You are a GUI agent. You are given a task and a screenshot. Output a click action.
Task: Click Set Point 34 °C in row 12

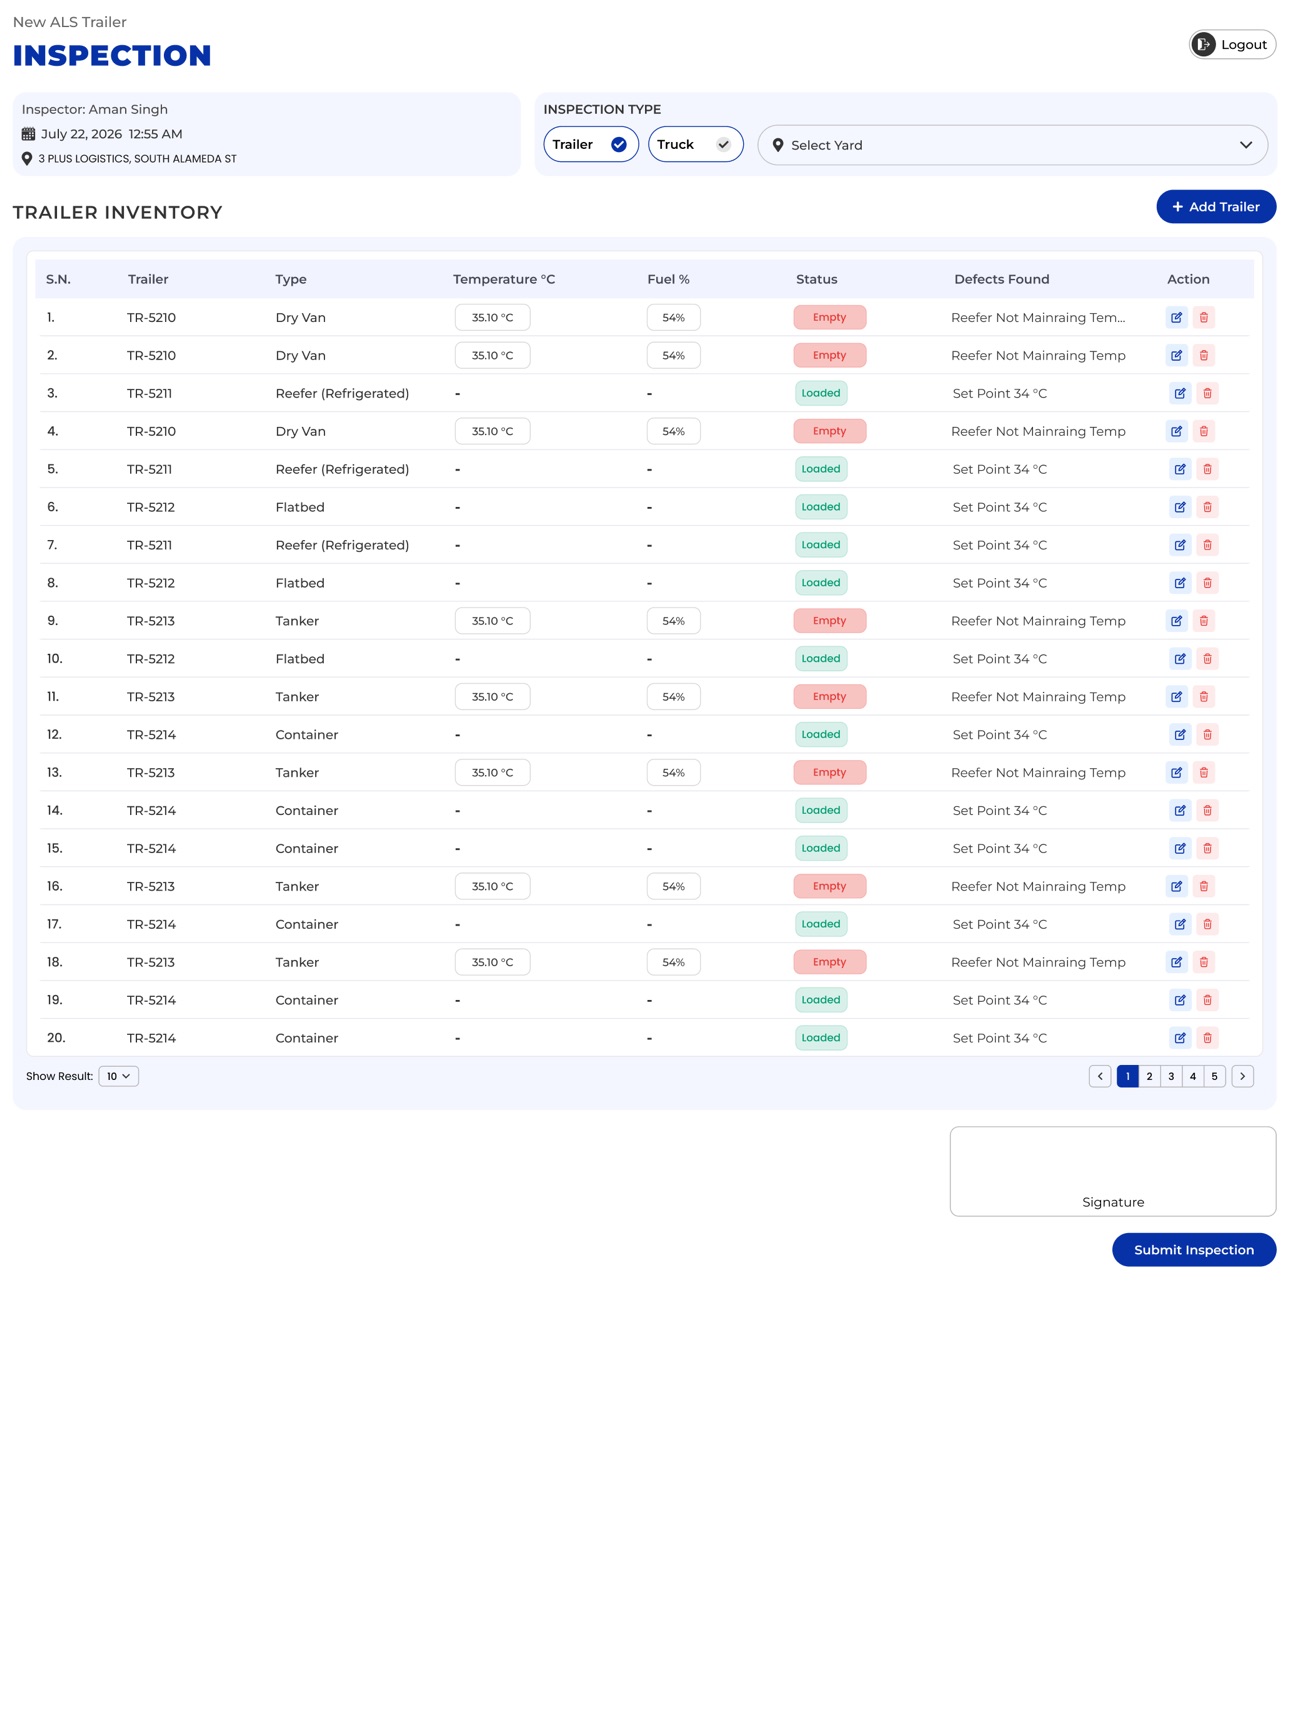pos(1000,735)
